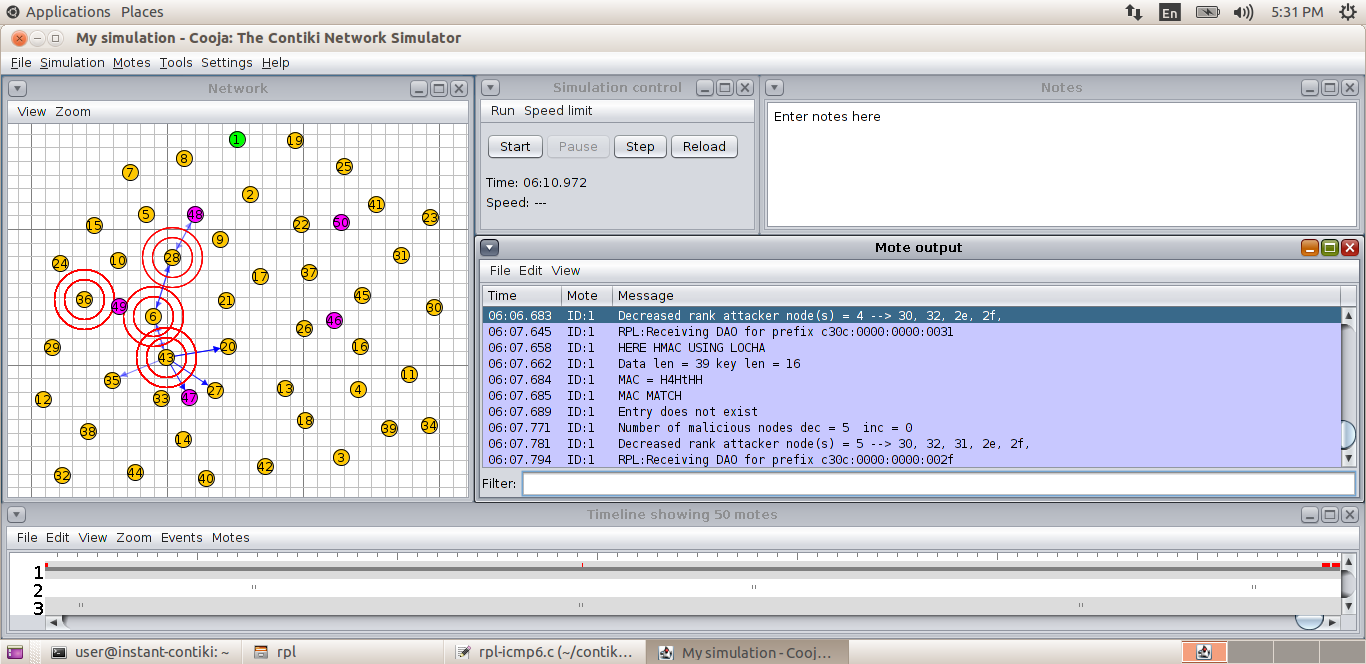Switch to user@instant-contiki terminal taskbar item
This screenshot has width=1366, height=664.
point(140,652)
